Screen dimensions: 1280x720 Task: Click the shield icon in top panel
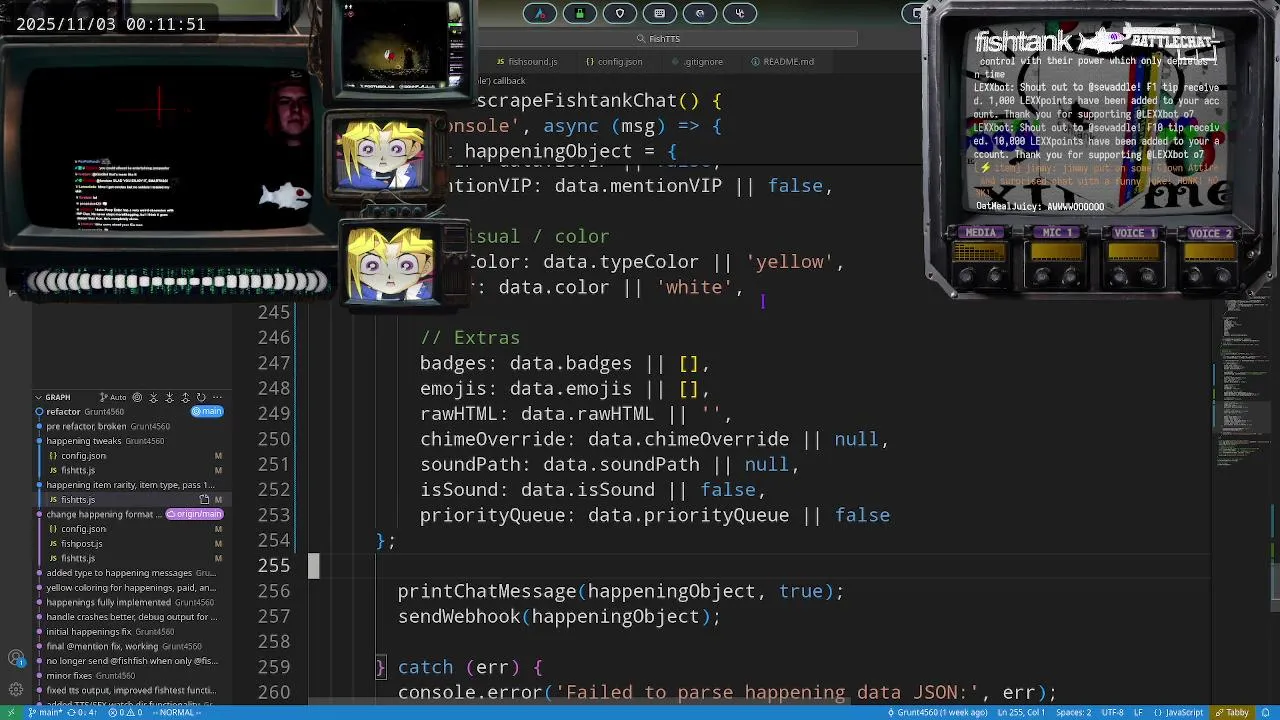click(620, 13)
